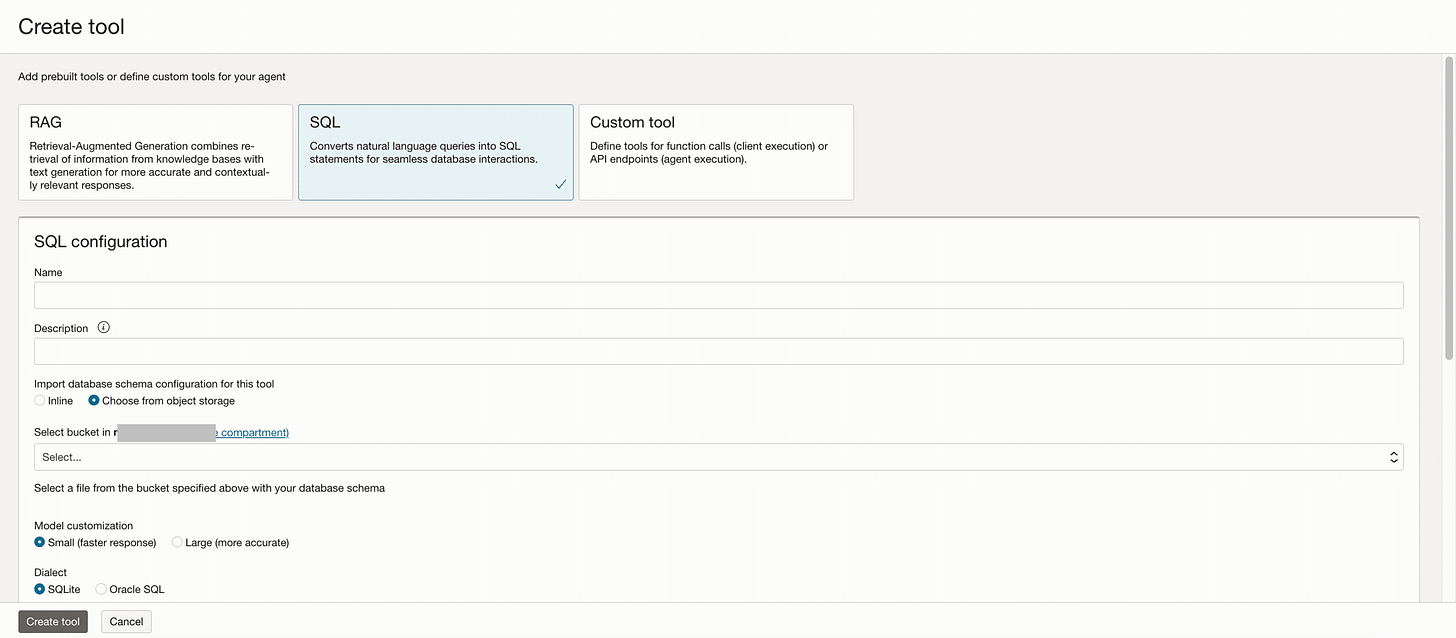Click the 'Select a file from the bucket' text
The height and width of the screenshot is (638, 1456).
209,488
